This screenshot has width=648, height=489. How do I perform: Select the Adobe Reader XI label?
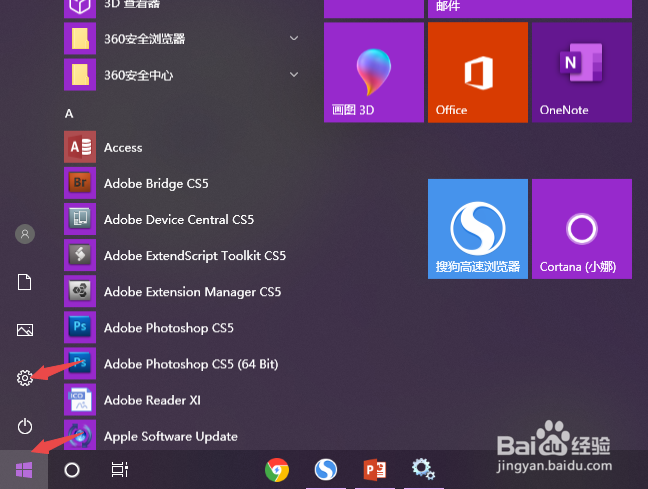152,400
